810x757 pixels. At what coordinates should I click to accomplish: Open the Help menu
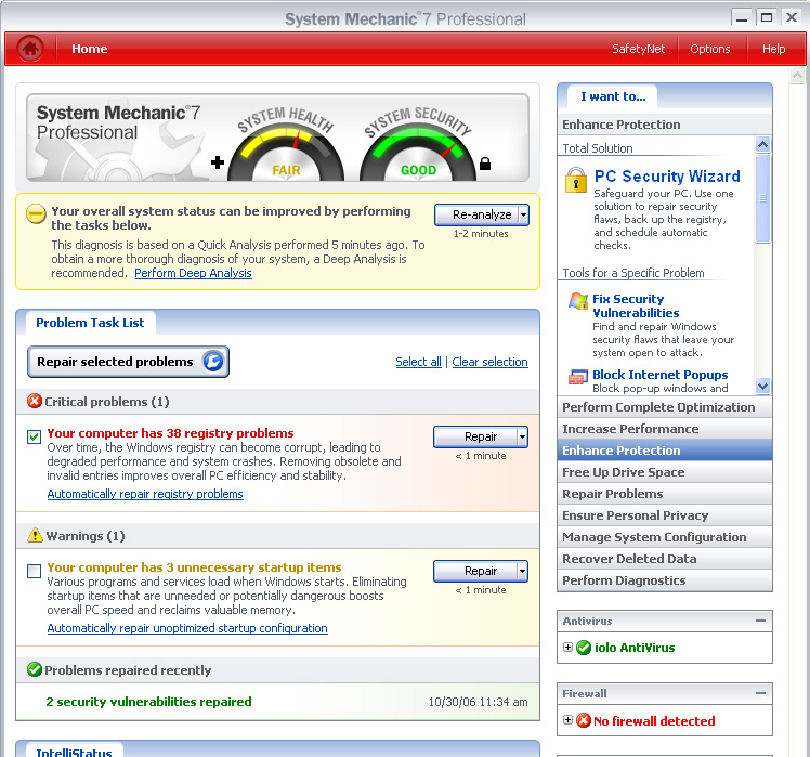click(773, 49)
